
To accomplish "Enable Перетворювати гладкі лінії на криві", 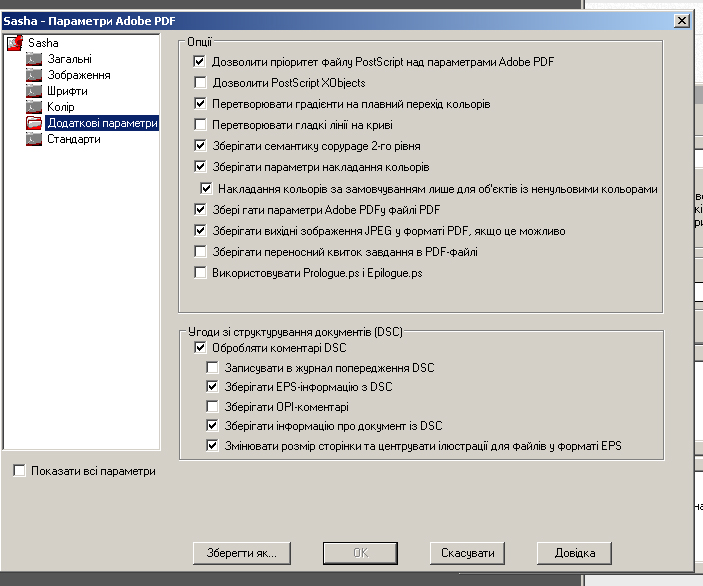I will tap(200, 125).
